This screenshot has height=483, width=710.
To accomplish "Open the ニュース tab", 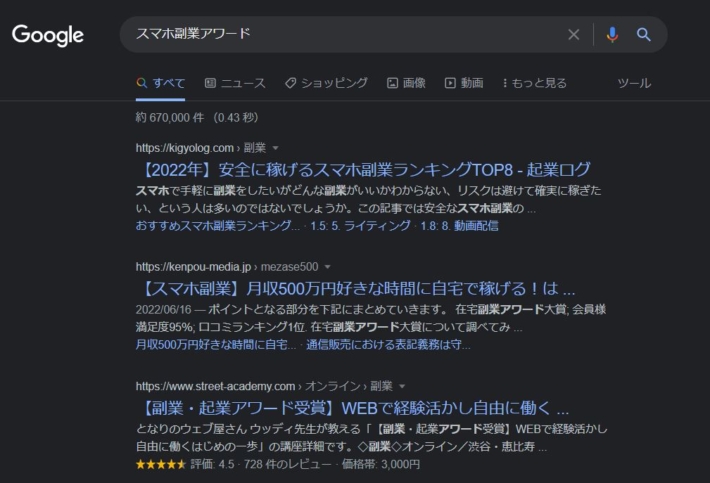I will [x=235, y=83].
